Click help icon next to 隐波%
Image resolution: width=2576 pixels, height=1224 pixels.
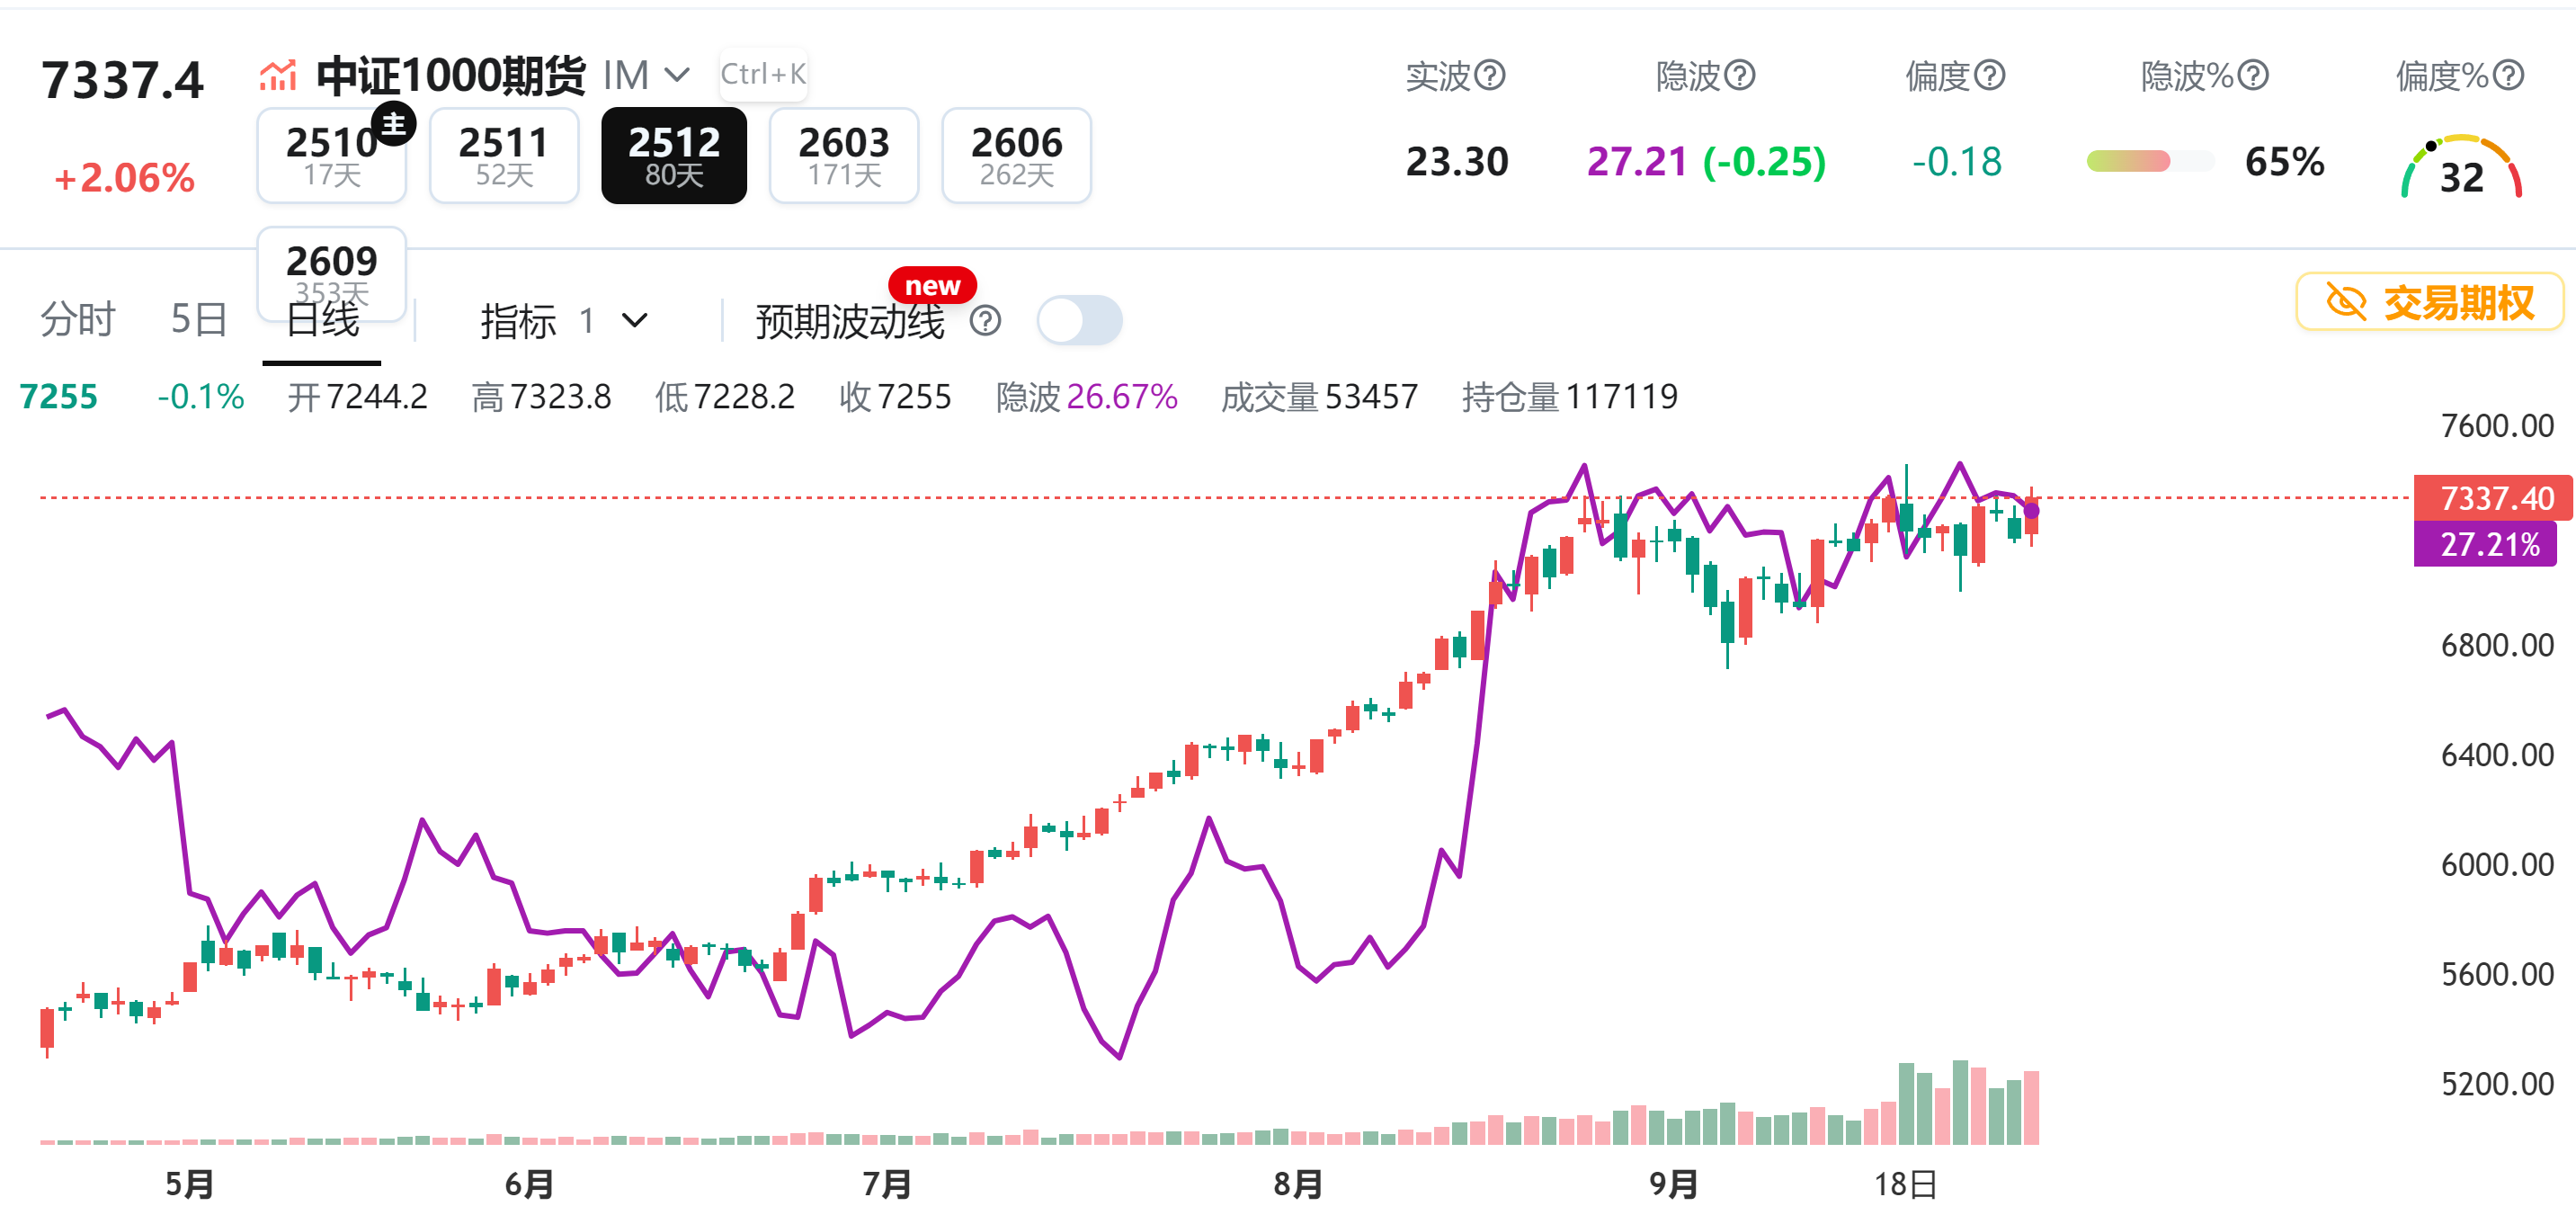pos(2252,75)
